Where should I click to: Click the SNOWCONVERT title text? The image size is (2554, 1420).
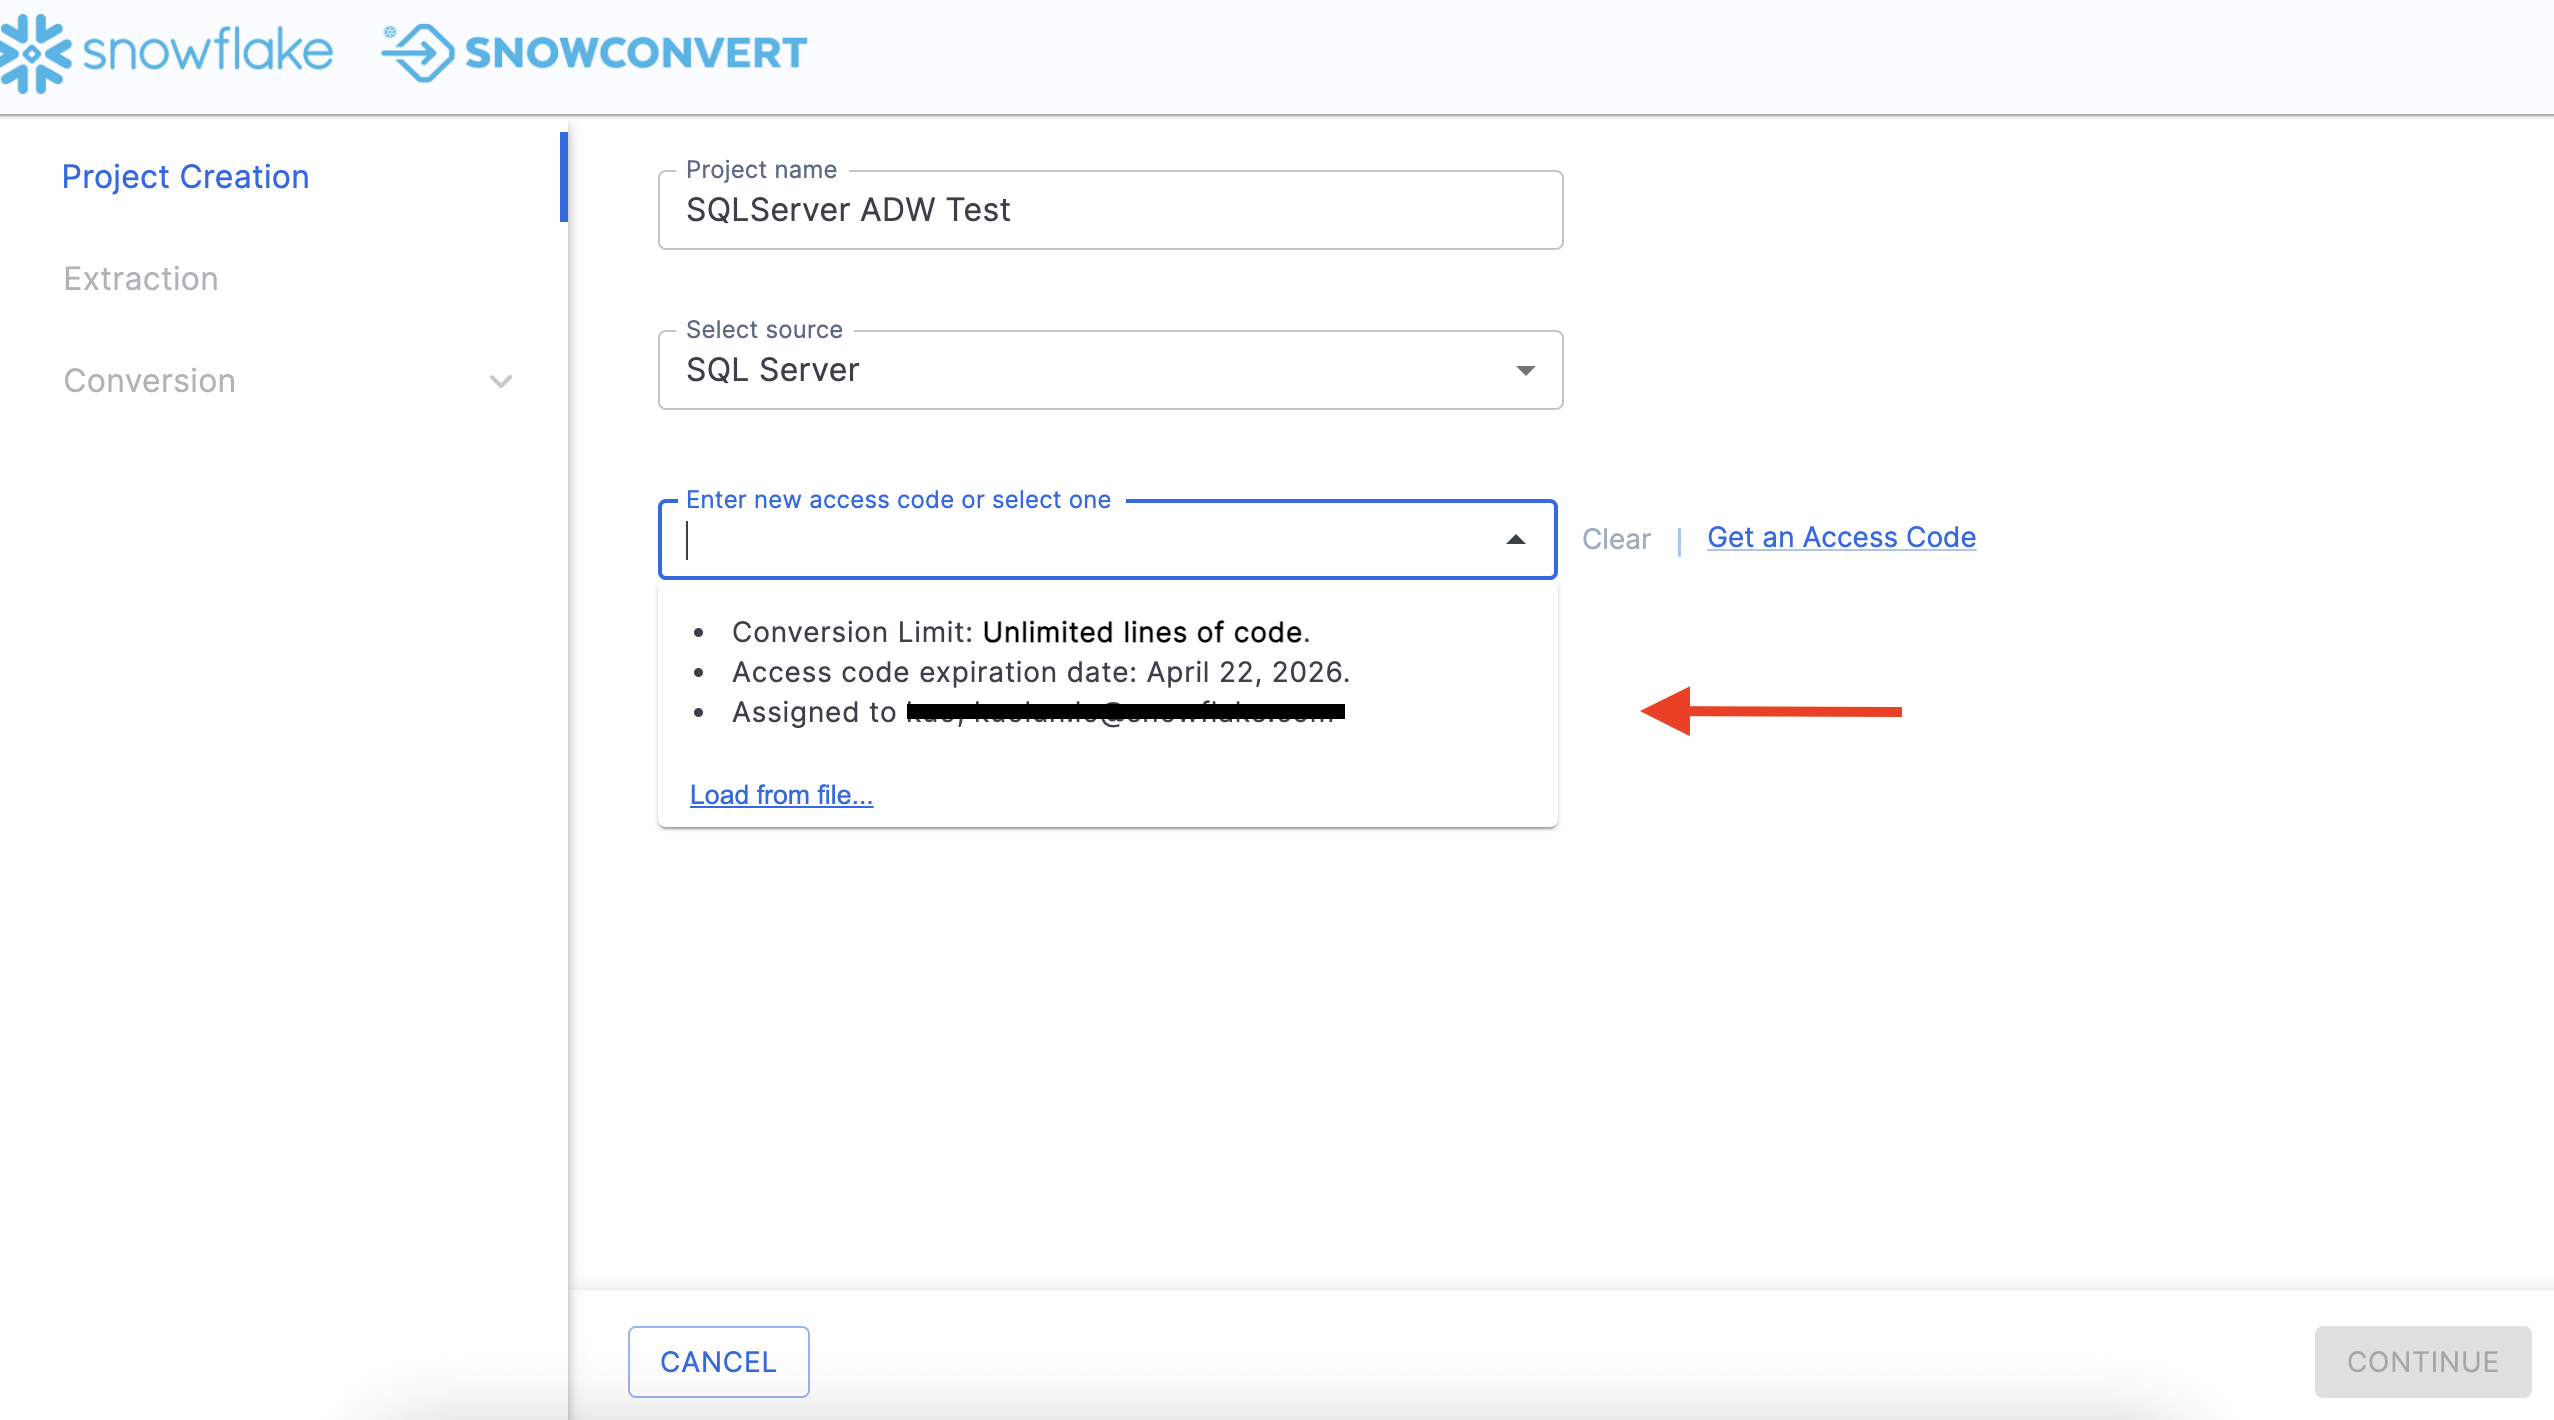[x=636, y=53]
